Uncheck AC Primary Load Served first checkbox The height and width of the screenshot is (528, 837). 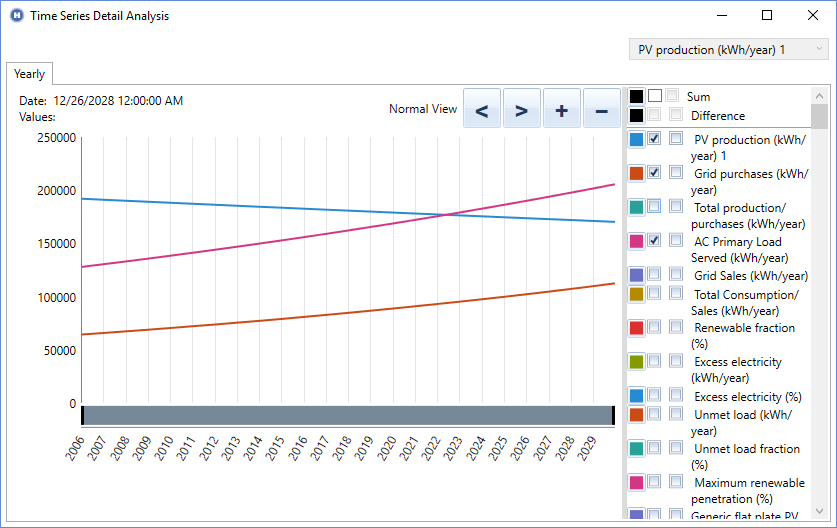click(654, 240)
